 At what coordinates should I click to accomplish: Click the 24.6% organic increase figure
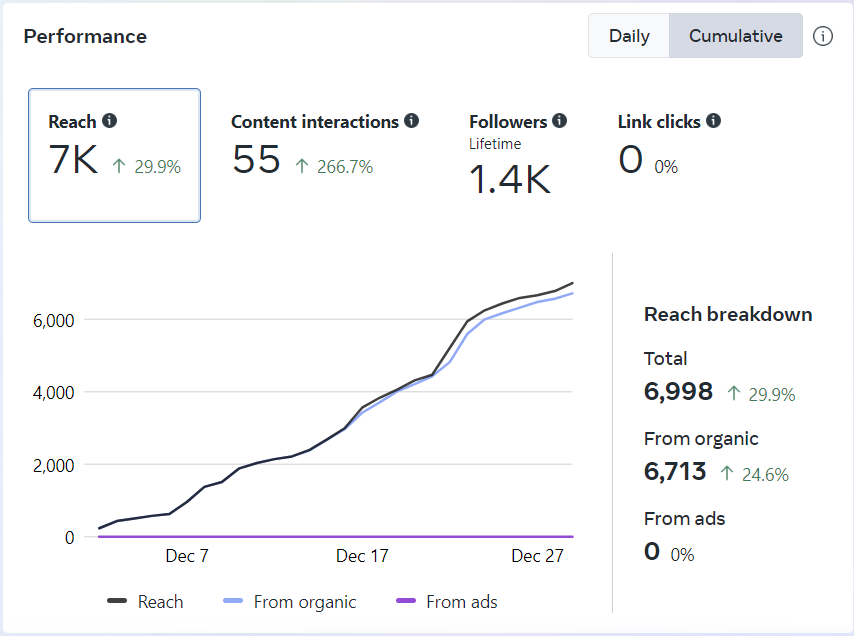(765, 475)
